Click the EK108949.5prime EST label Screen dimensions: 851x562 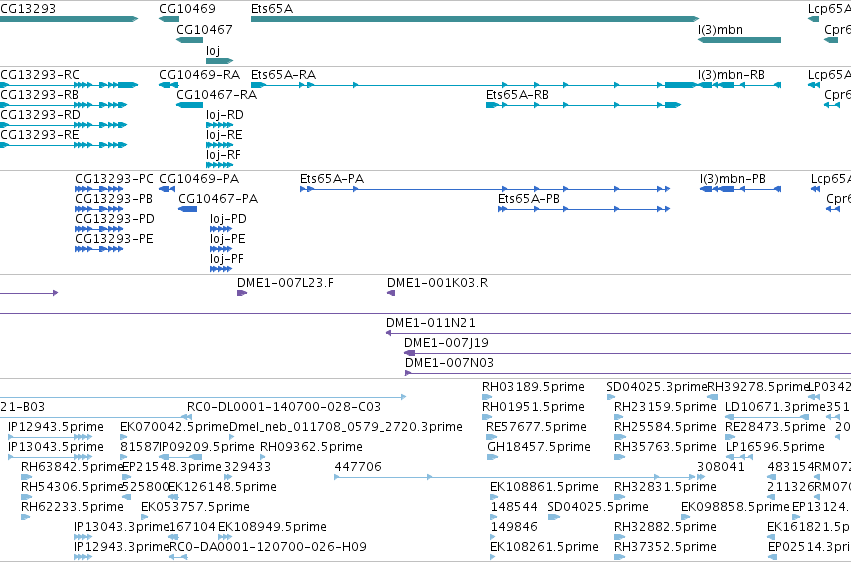(272, 527)
